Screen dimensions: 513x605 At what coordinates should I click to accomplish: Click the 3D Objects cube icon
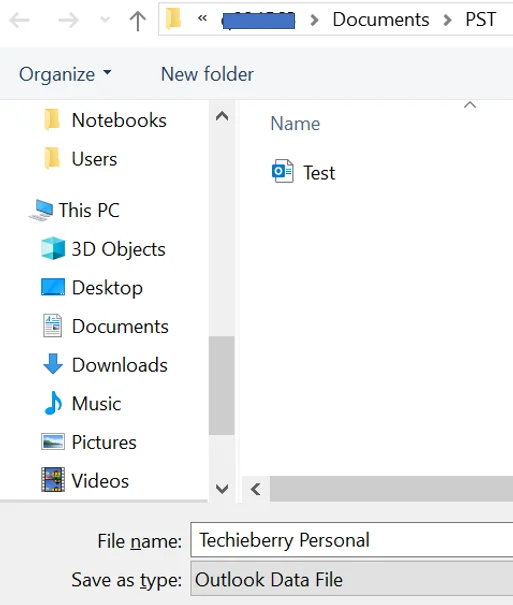click(53, 248)
